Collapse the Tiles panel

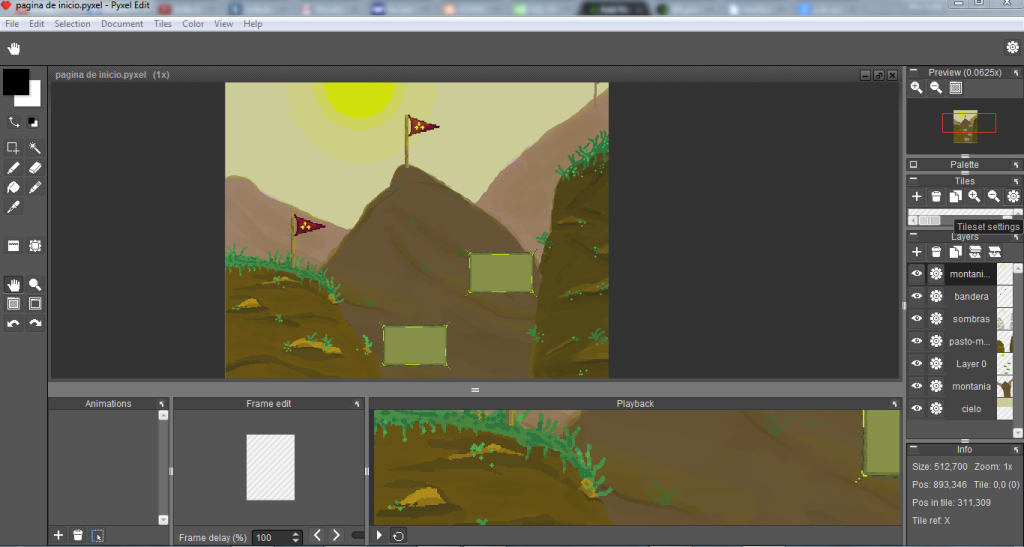pos(914,180)
